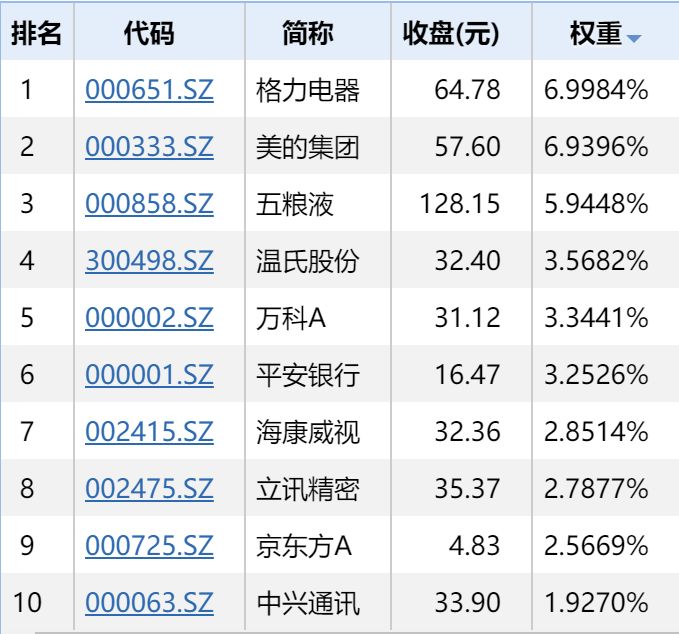Screen dimensions: 679x634
Task: Click the weight value 3.3441%
Action: coord(596,318)
